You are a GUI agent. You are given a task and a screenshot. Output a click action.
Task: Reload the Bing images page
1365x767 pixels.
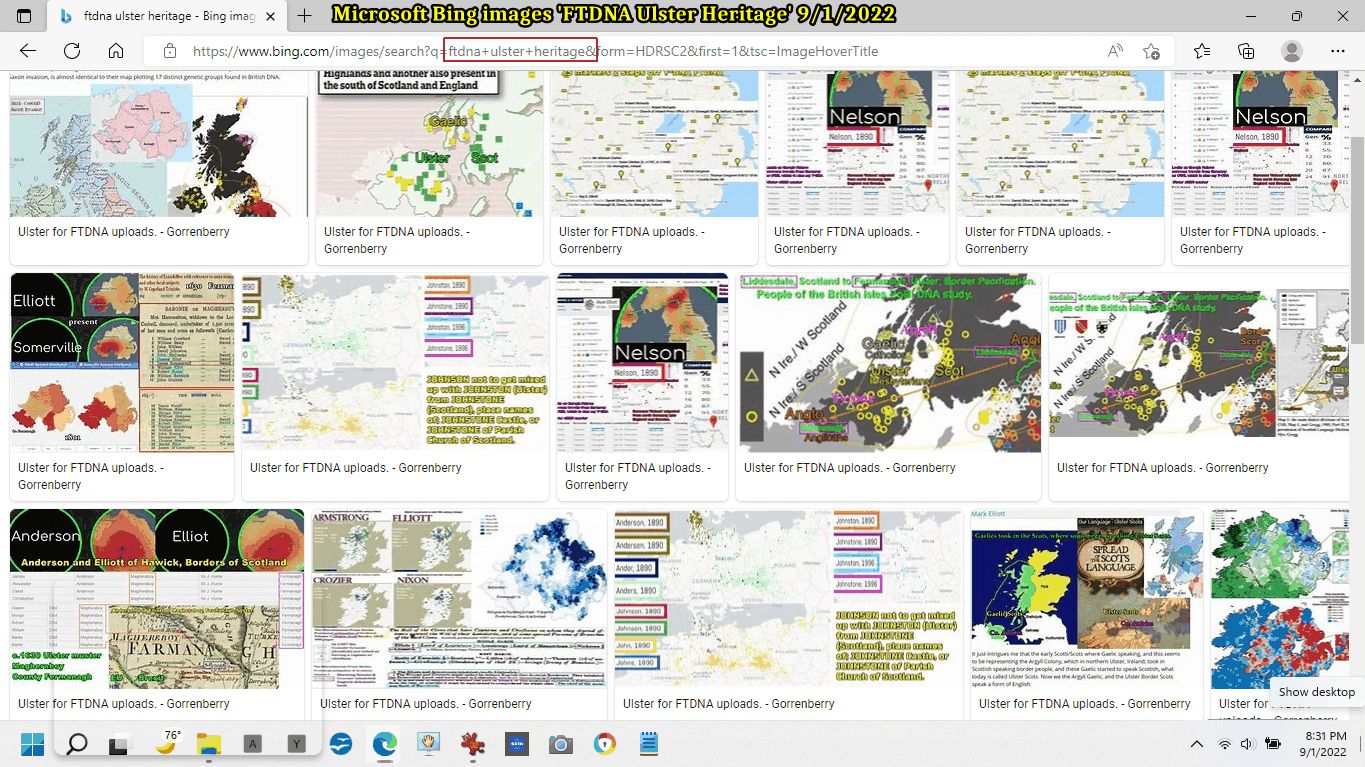pos(72,51)
